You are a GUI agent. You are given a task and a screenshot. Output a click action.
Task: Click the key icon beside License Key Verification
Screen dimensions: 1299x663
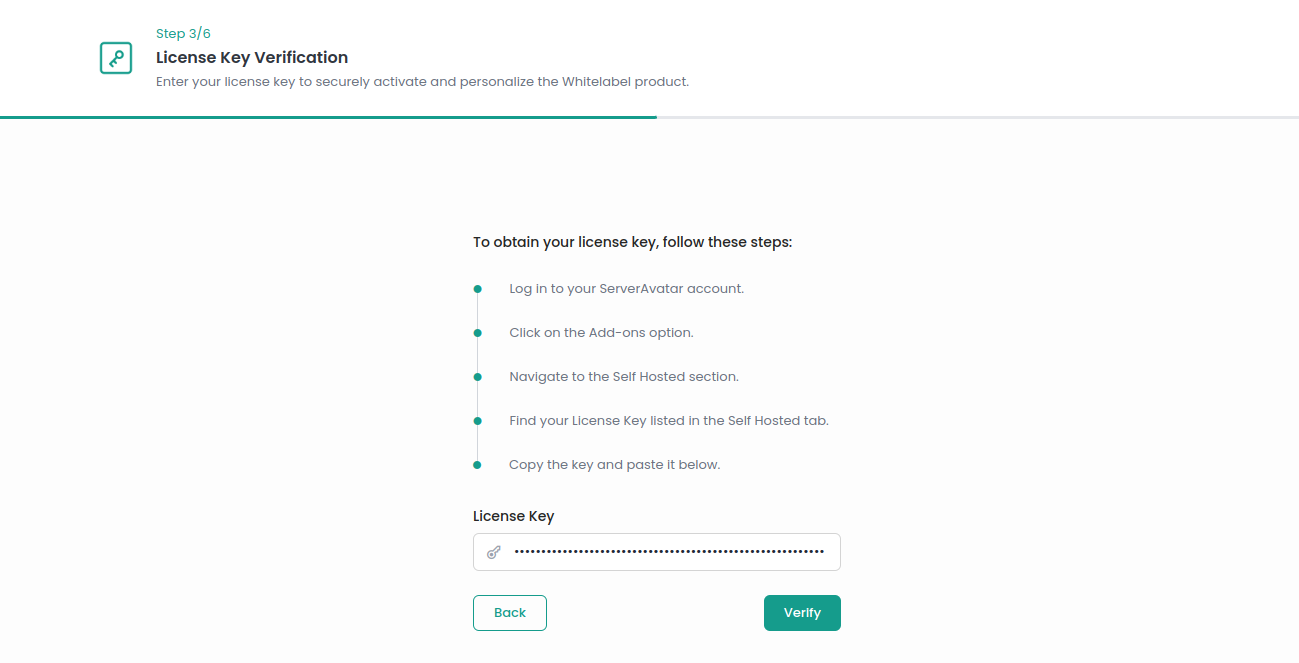116,58
